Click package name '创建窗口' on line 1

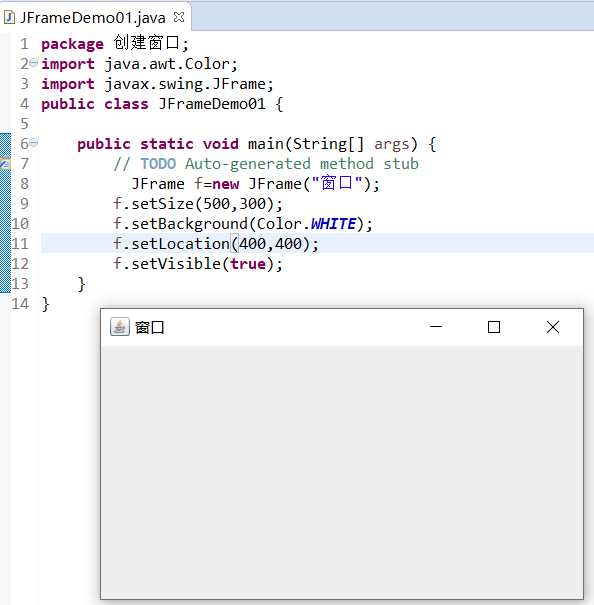pyautogui.click(x=147, y=43)
